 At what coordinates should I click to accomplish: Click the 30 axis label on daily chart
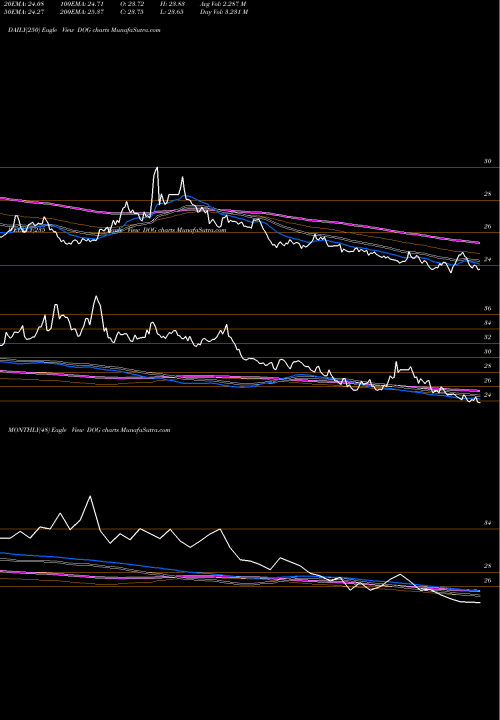[x=488, y=162]
